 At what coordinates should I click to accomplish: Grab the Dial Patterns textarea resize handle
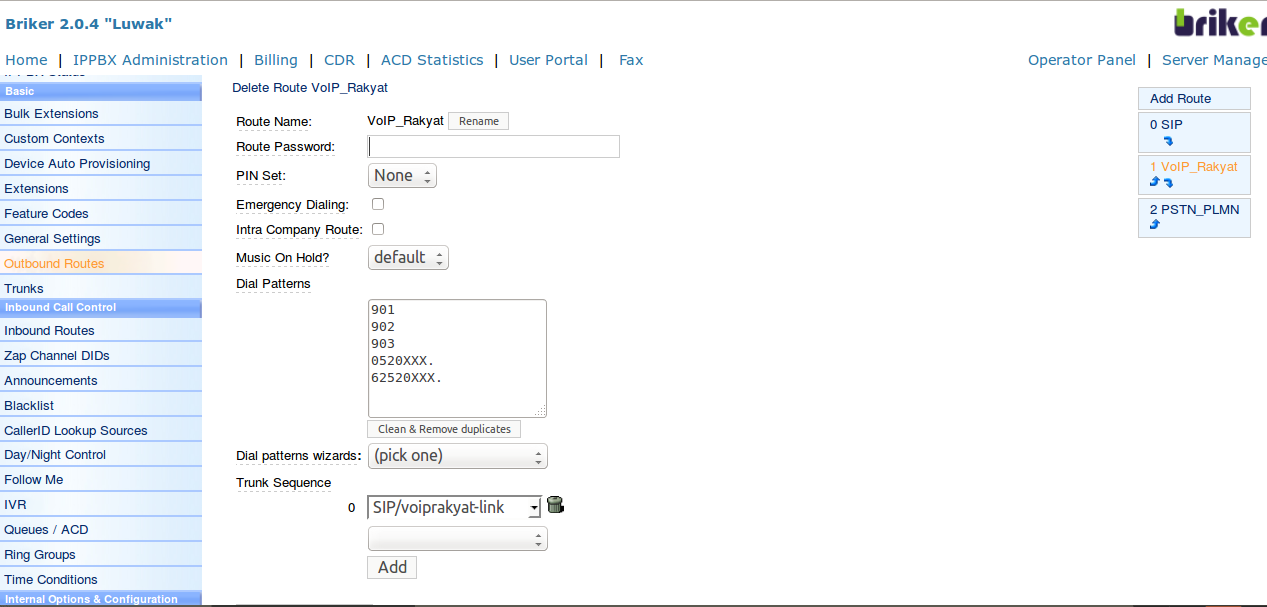[541, 411]
